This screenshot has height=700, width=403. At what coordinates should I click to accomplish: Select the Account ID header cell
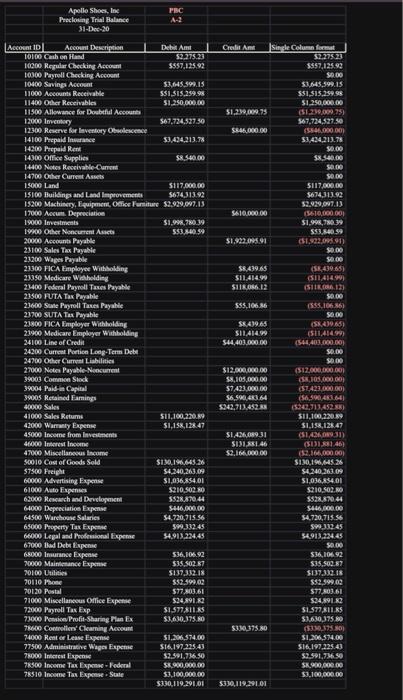[x=24, y=47]
